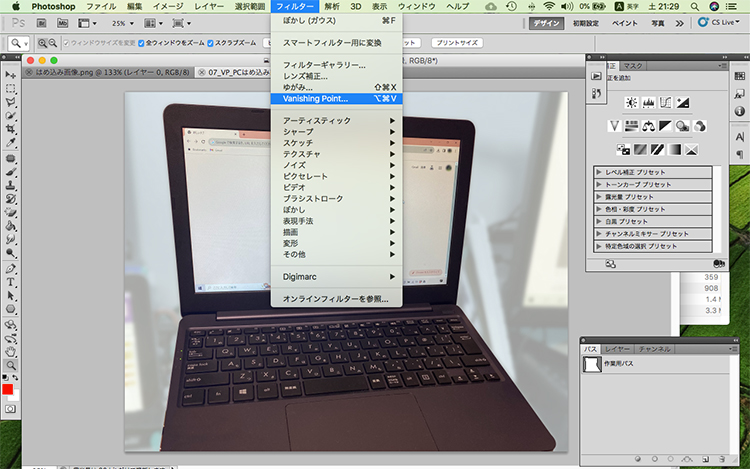Toggle スクラブズーム checkbox
This screenshot has height=469, width=750.
(210, 43)
